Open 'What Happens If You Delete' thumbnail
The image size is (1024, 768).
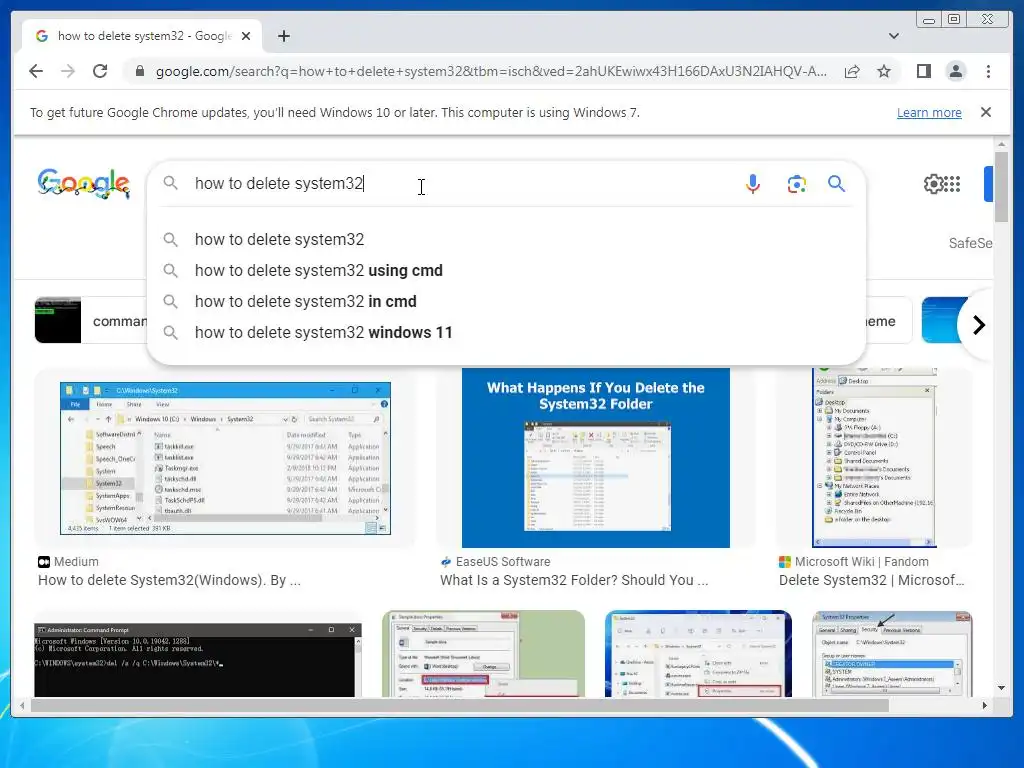[x=596, y=458]
